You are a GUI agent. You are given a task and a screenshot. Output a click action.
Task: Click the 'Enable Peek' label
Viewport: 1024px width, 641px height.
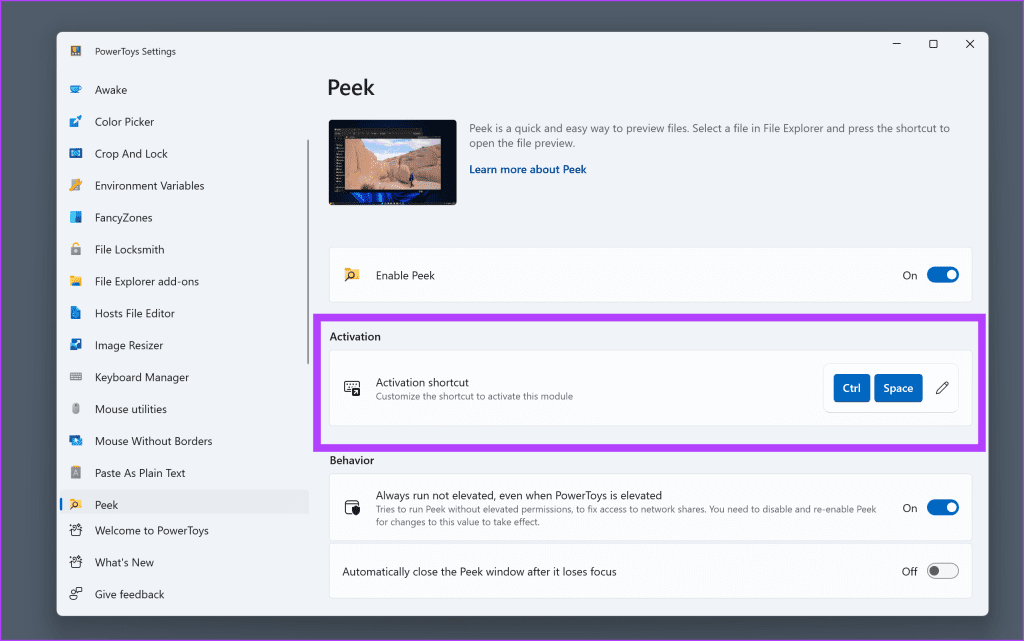(x=405, y=275)
